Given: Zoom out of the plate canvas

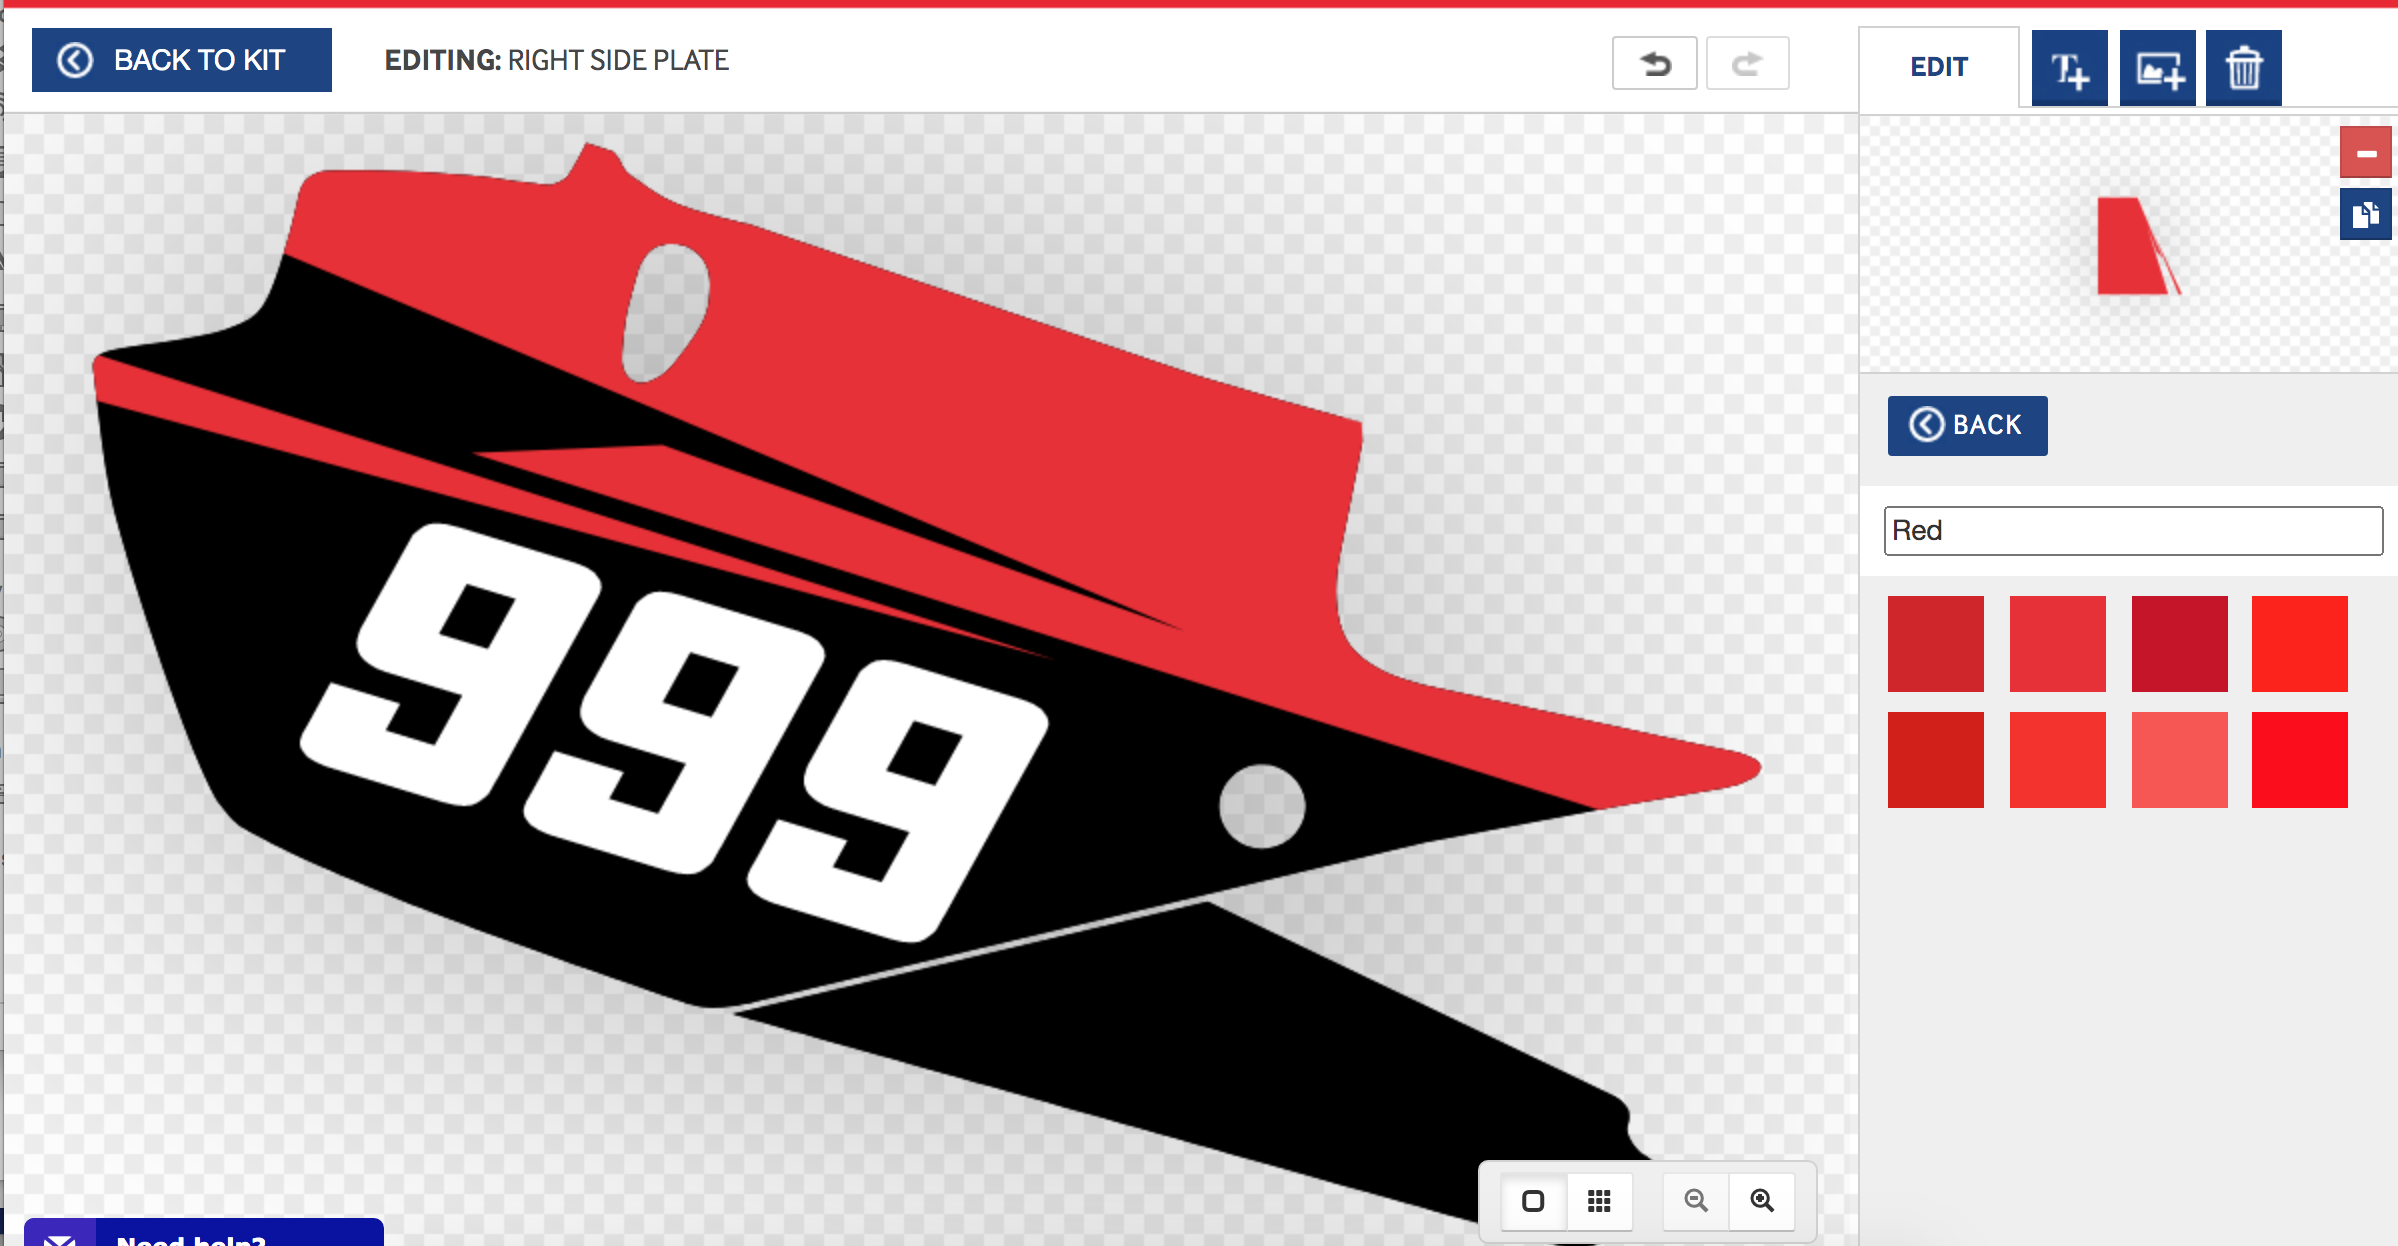Looking at the screenshot, I should pyautogui.click(x=1694, y=1201).
